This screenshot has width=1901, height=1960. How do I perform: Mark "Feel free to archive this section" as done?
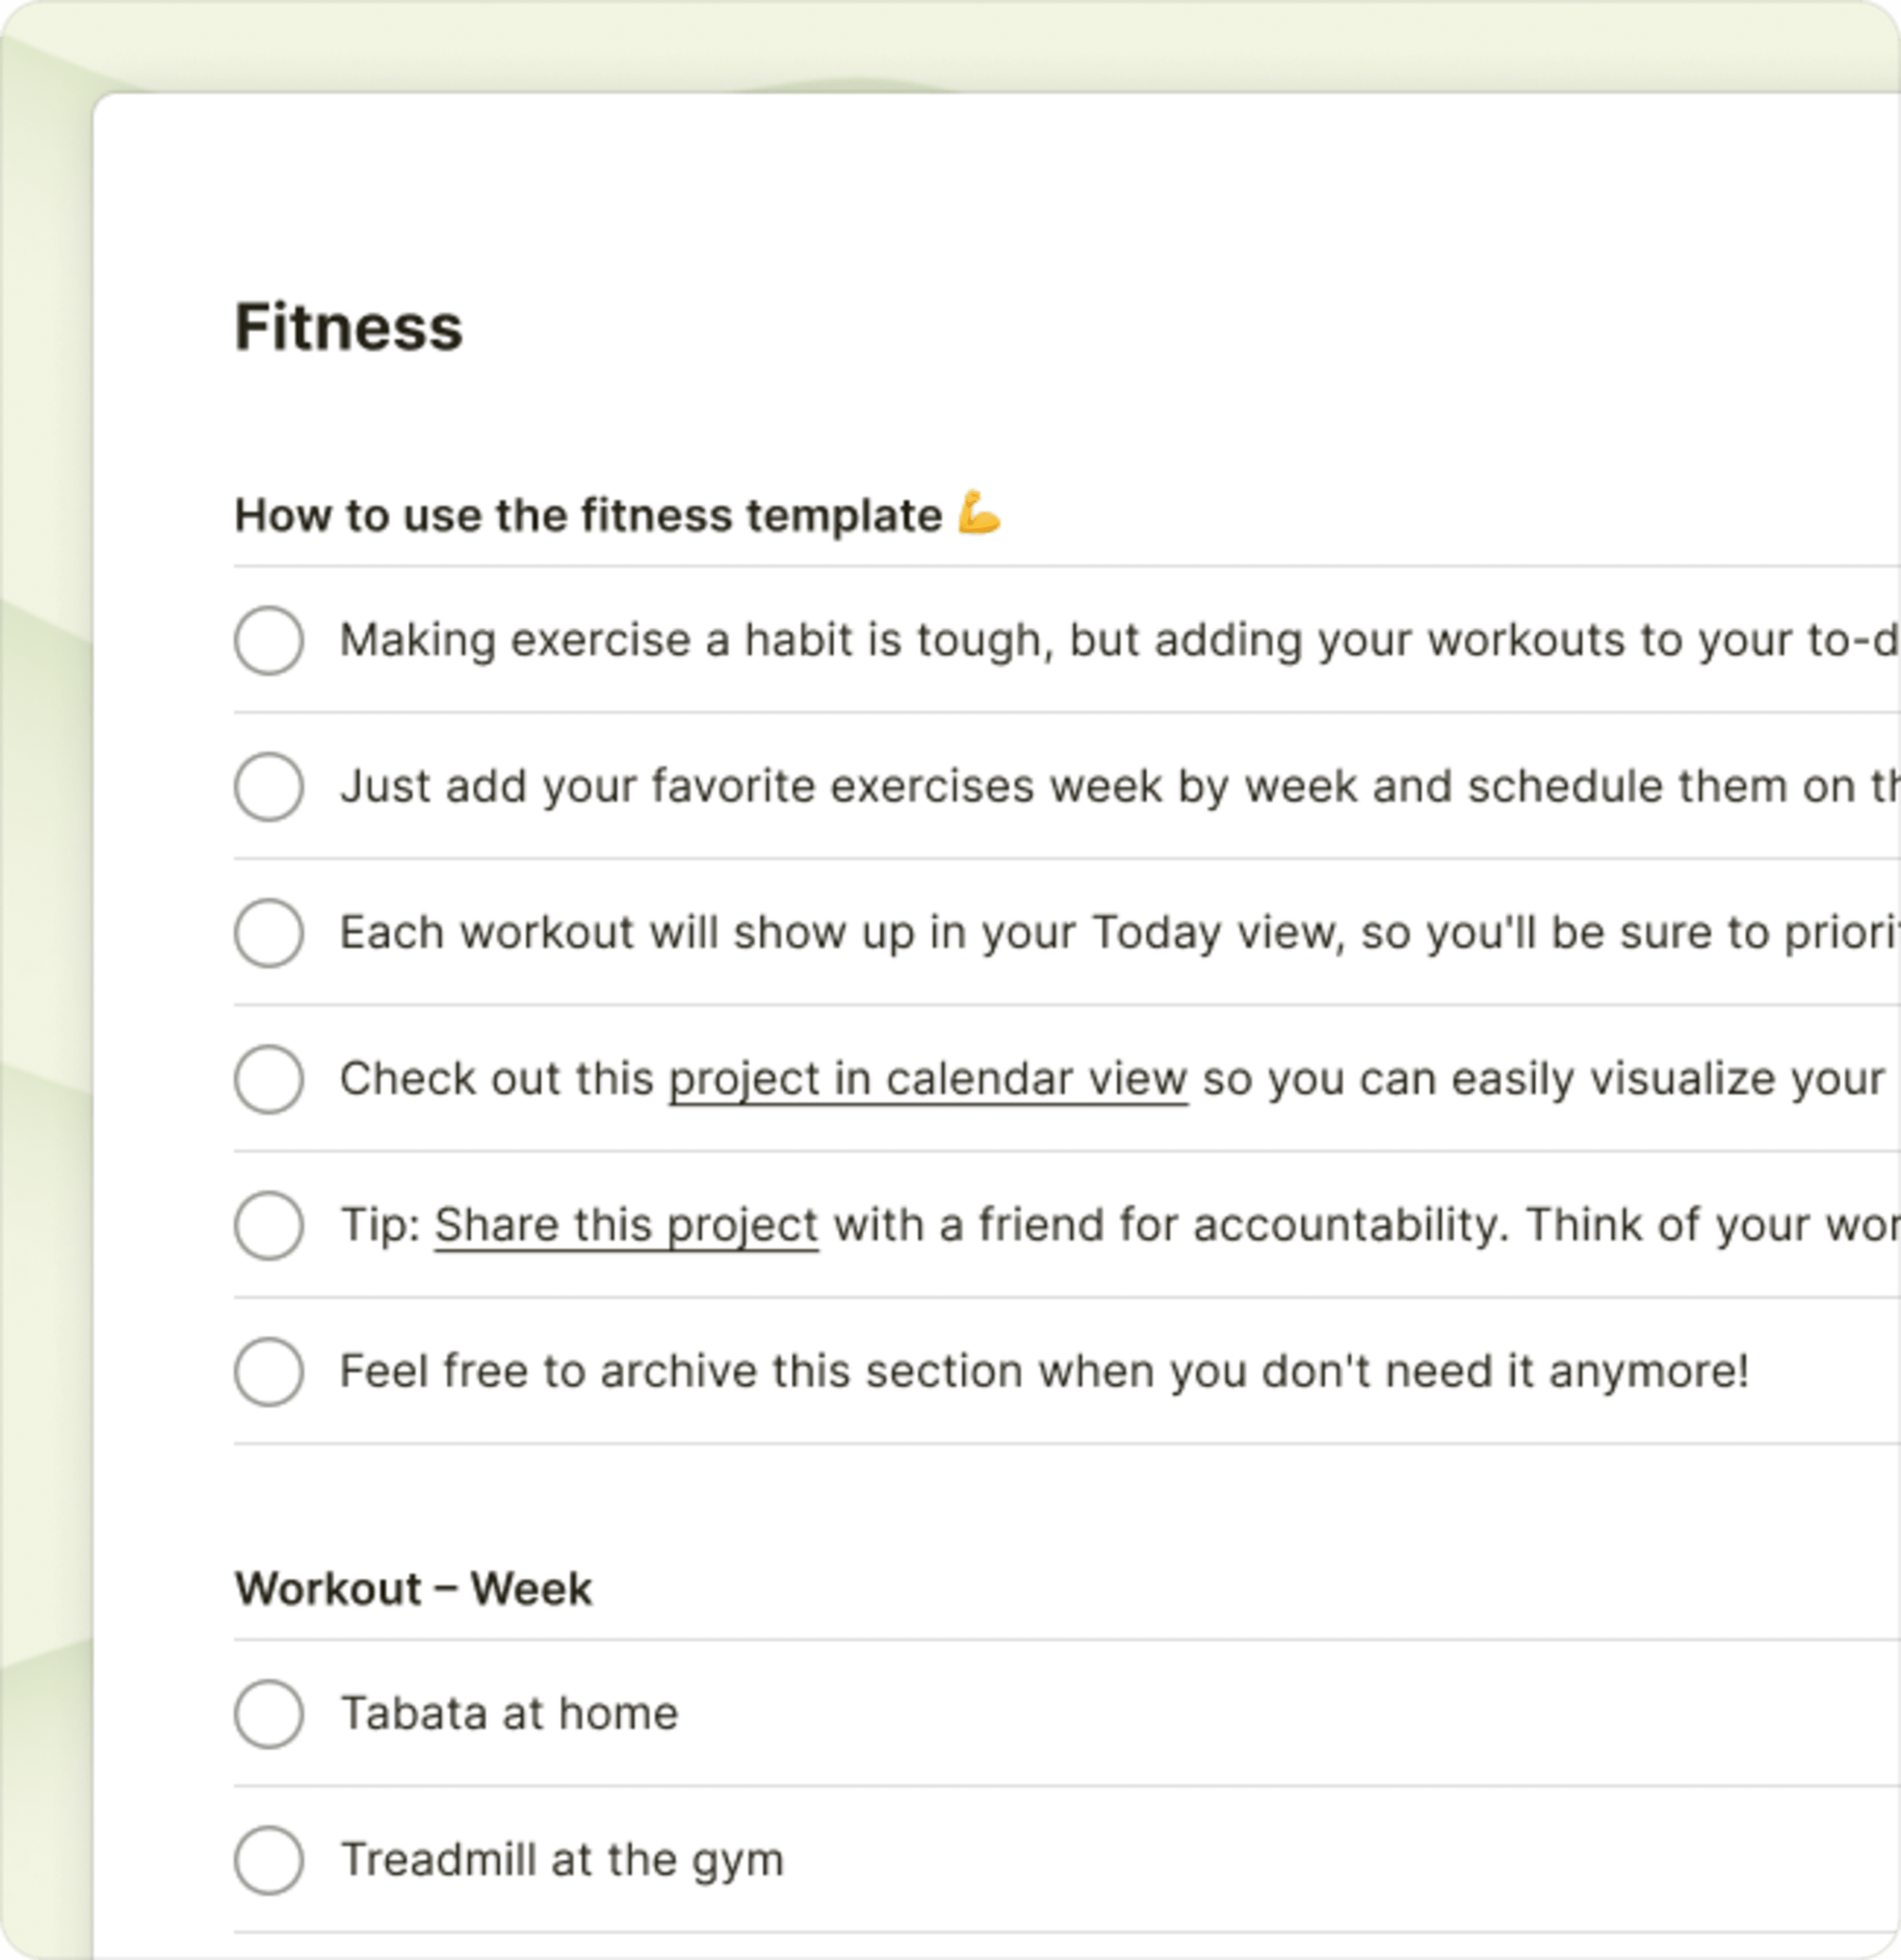pos(268,1371)
